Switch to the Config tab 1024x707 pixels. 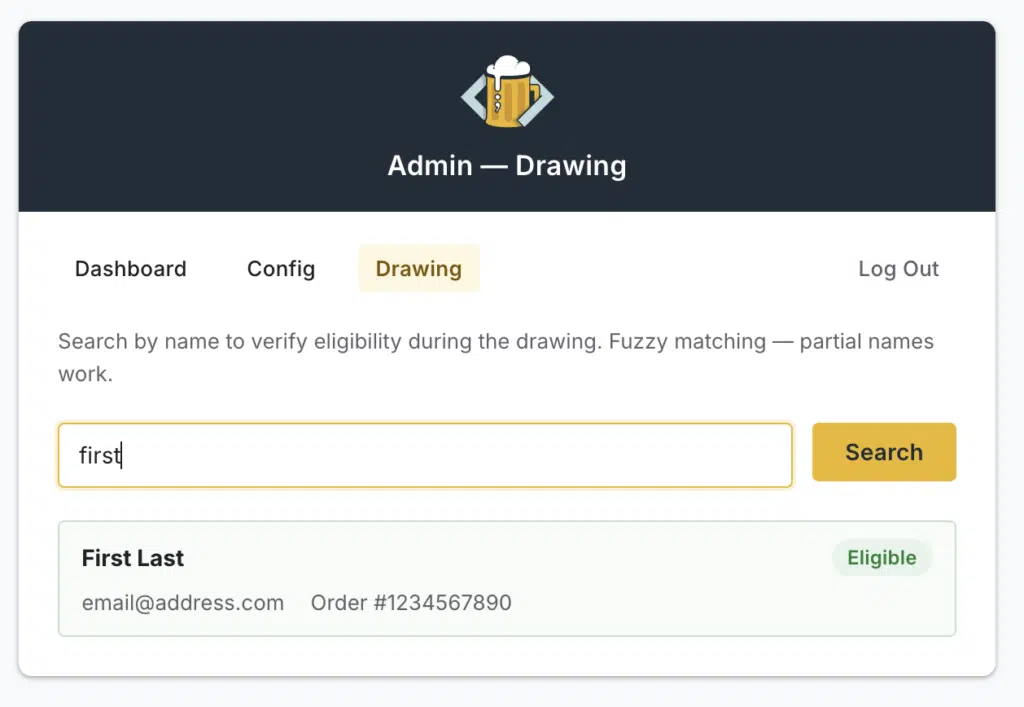tap(281, 269)
